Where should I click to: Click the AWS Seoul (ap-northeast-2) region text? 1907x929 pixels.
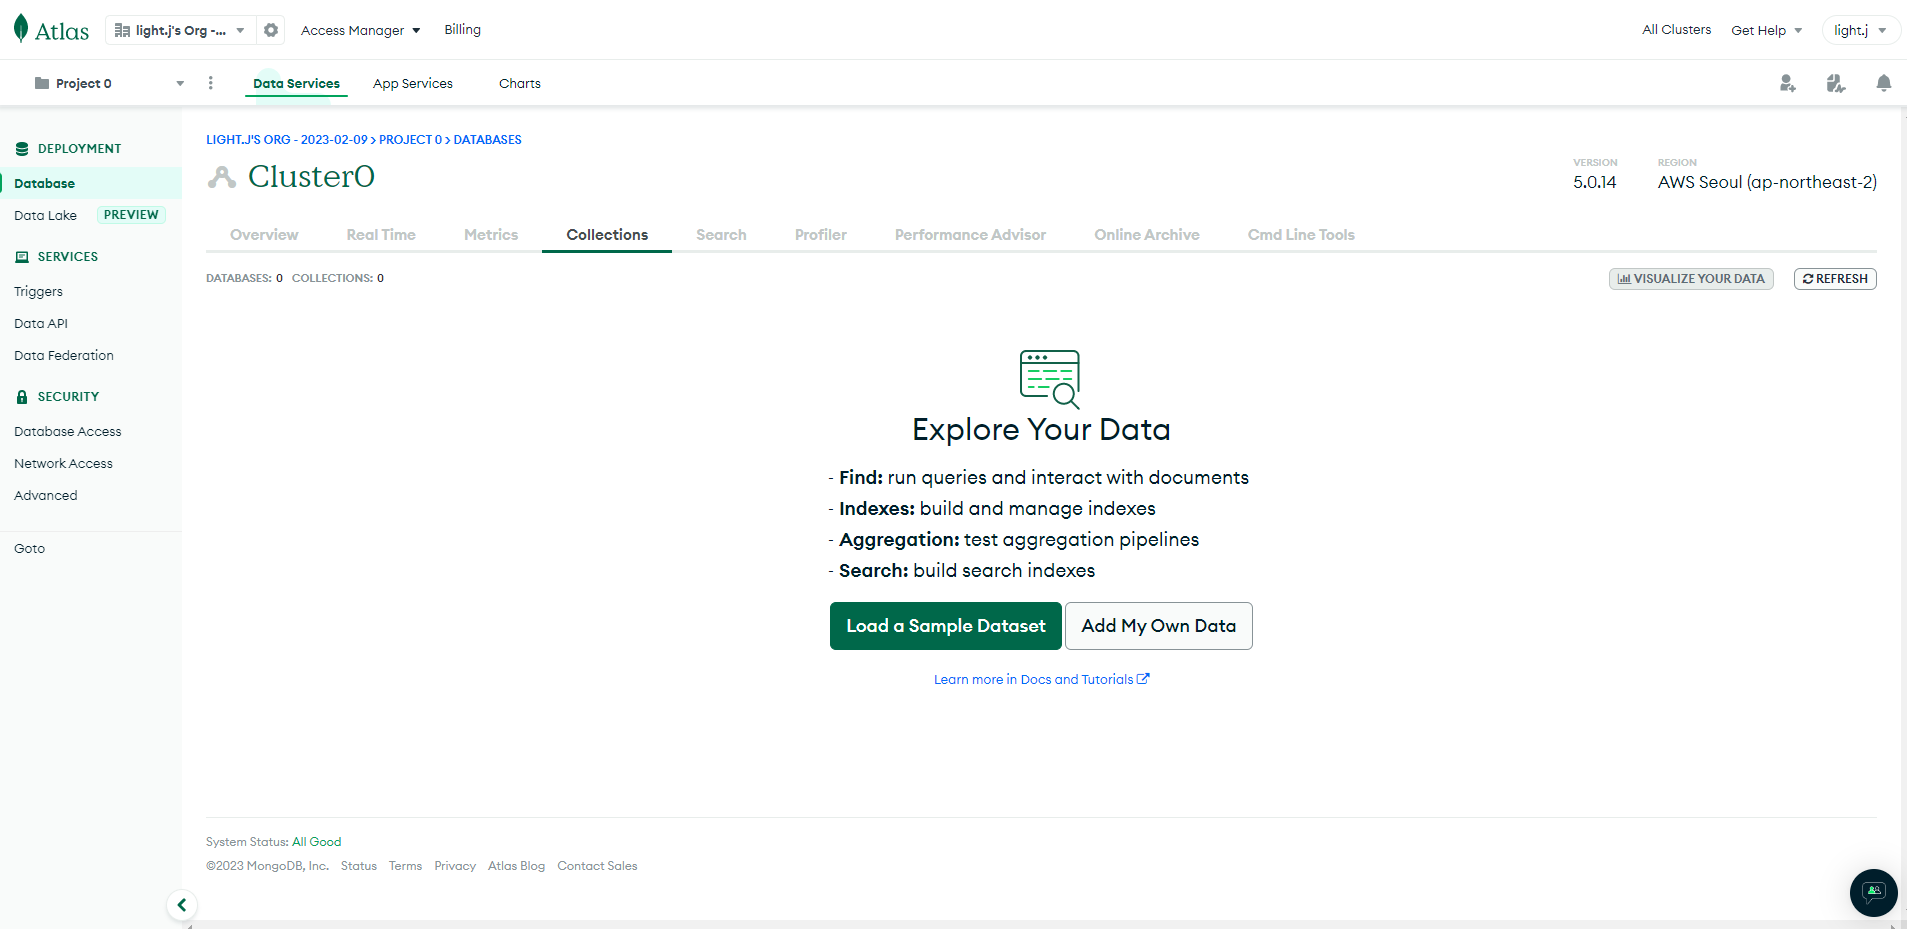pyautogui.click(x=1767, y=182)
